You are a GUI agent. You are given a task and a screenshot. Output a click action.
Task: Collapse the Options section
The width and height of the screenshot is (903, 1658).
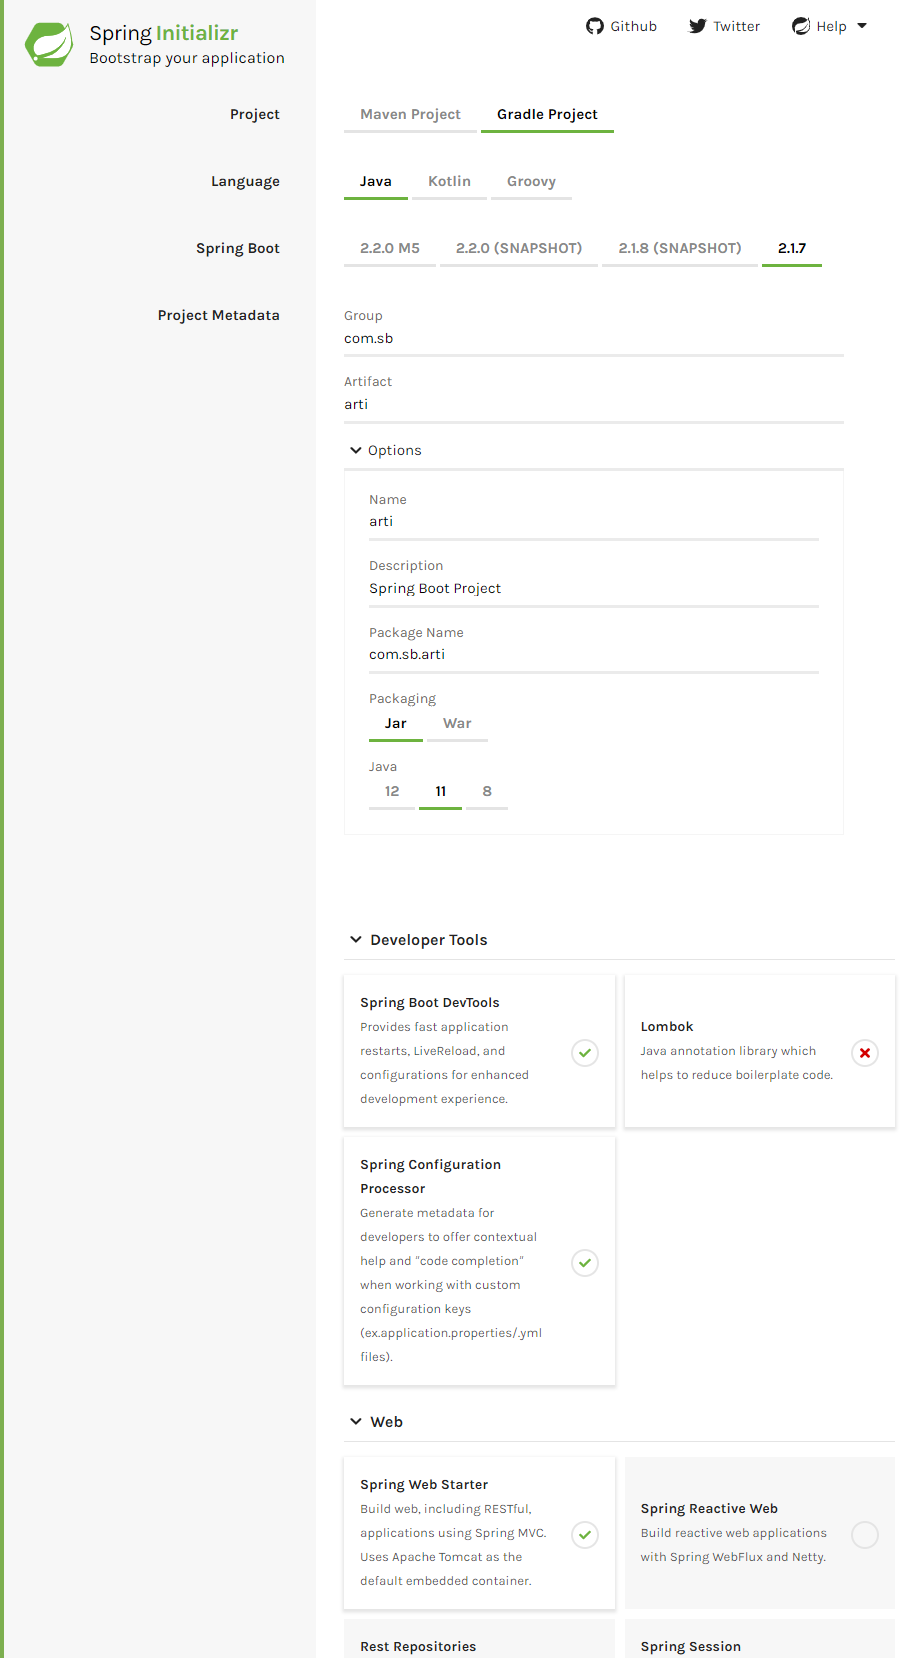(x=385, y=451)
